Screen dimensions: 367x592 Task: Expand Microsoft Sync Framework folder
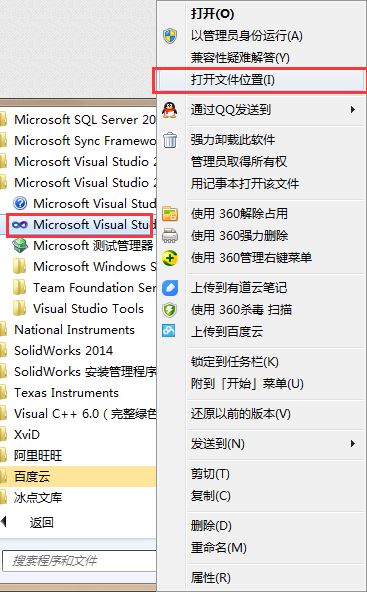click(78, 140)
